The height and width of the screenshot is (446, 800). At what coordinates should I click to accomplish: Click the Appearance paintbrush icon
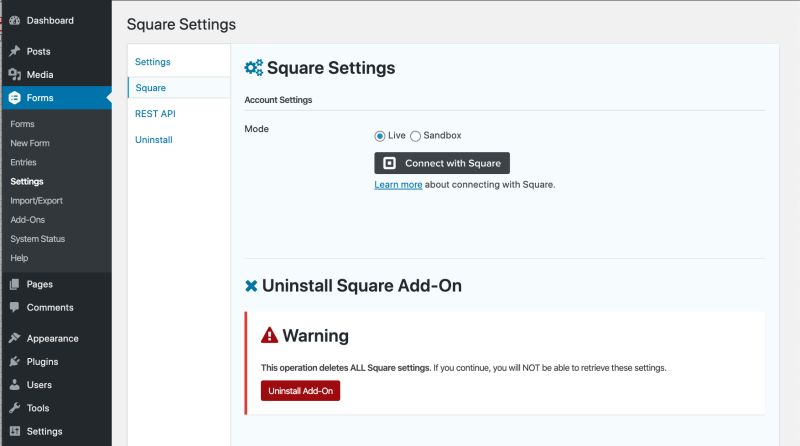(15, 338)
